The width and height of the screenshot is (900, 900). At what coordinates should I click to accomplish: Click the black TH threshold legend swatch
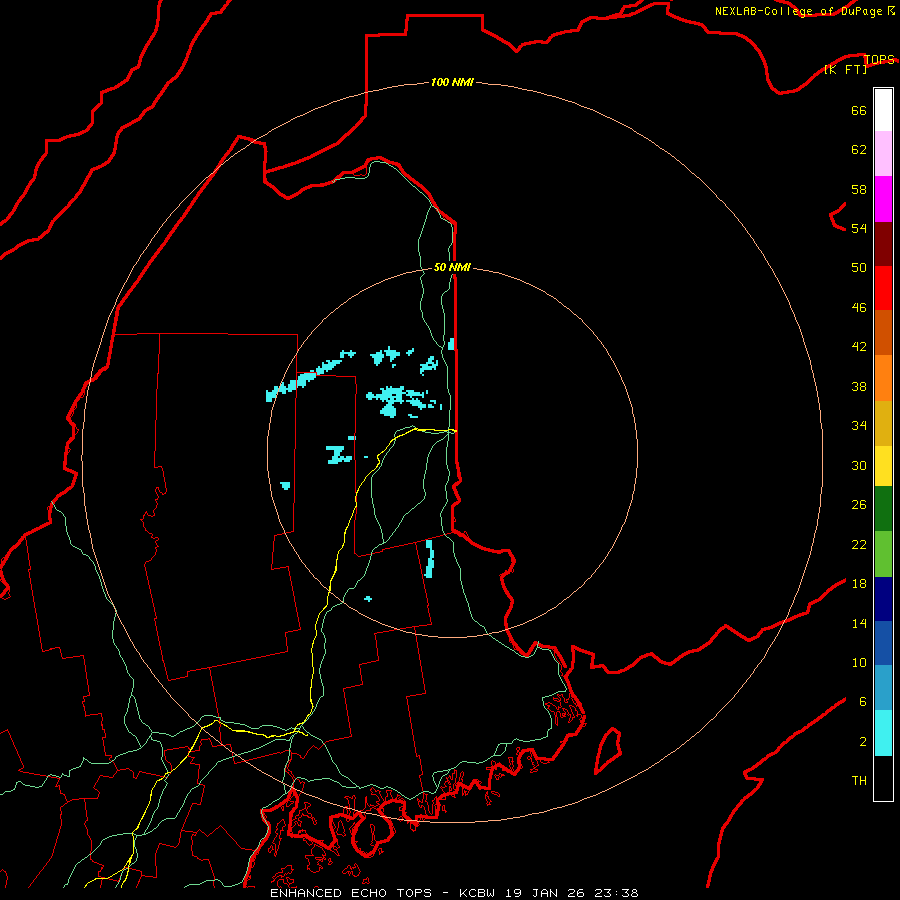point(883,778)
